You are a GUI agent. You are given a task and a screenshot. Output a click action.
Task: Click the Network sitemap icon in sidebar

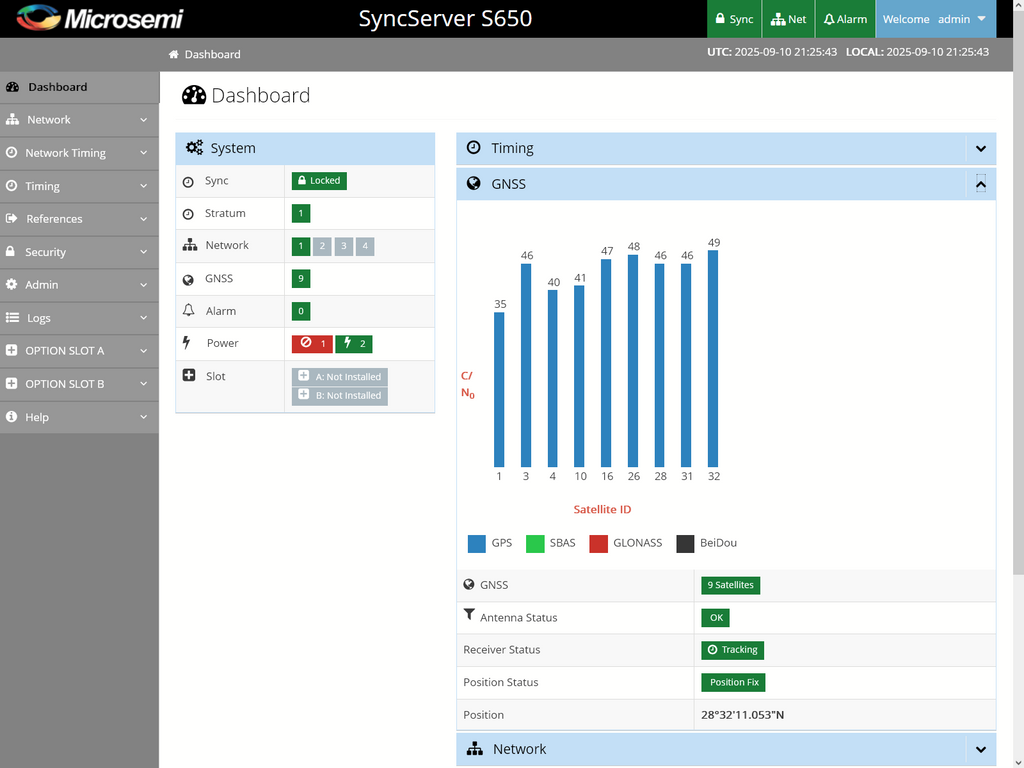point(12,120)
